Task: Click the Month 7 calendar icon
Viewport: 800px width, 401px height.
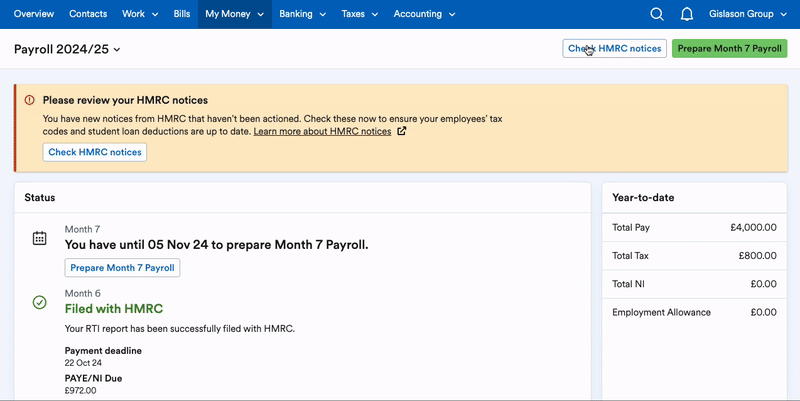Action: [x=39, y=238]
